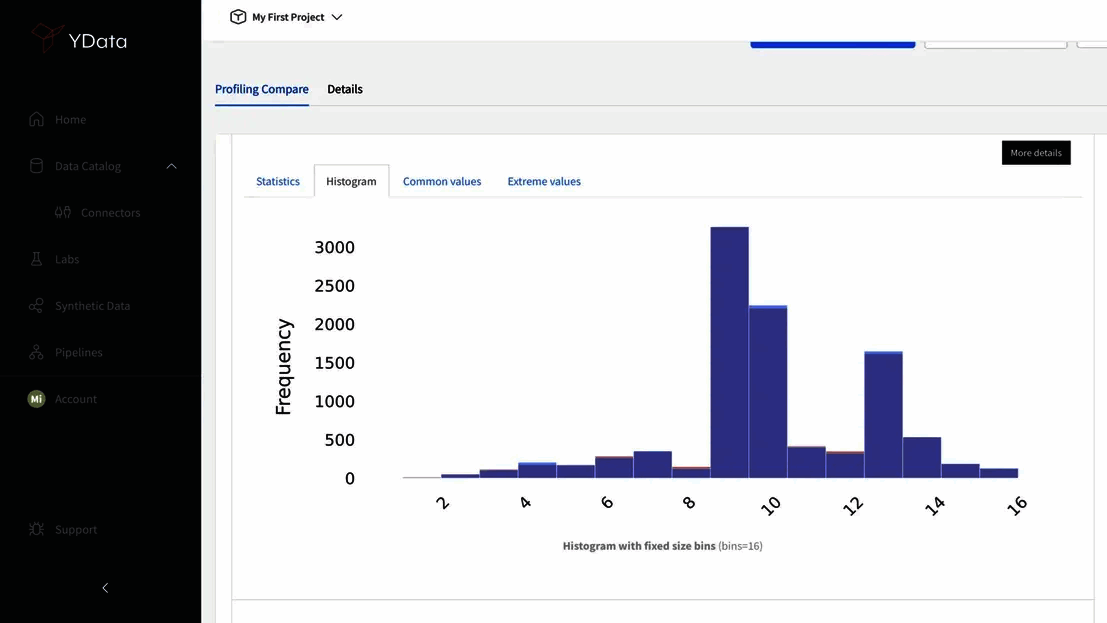Open the Synthetic Data icon

pyautogui.click(x=37, y=306)
